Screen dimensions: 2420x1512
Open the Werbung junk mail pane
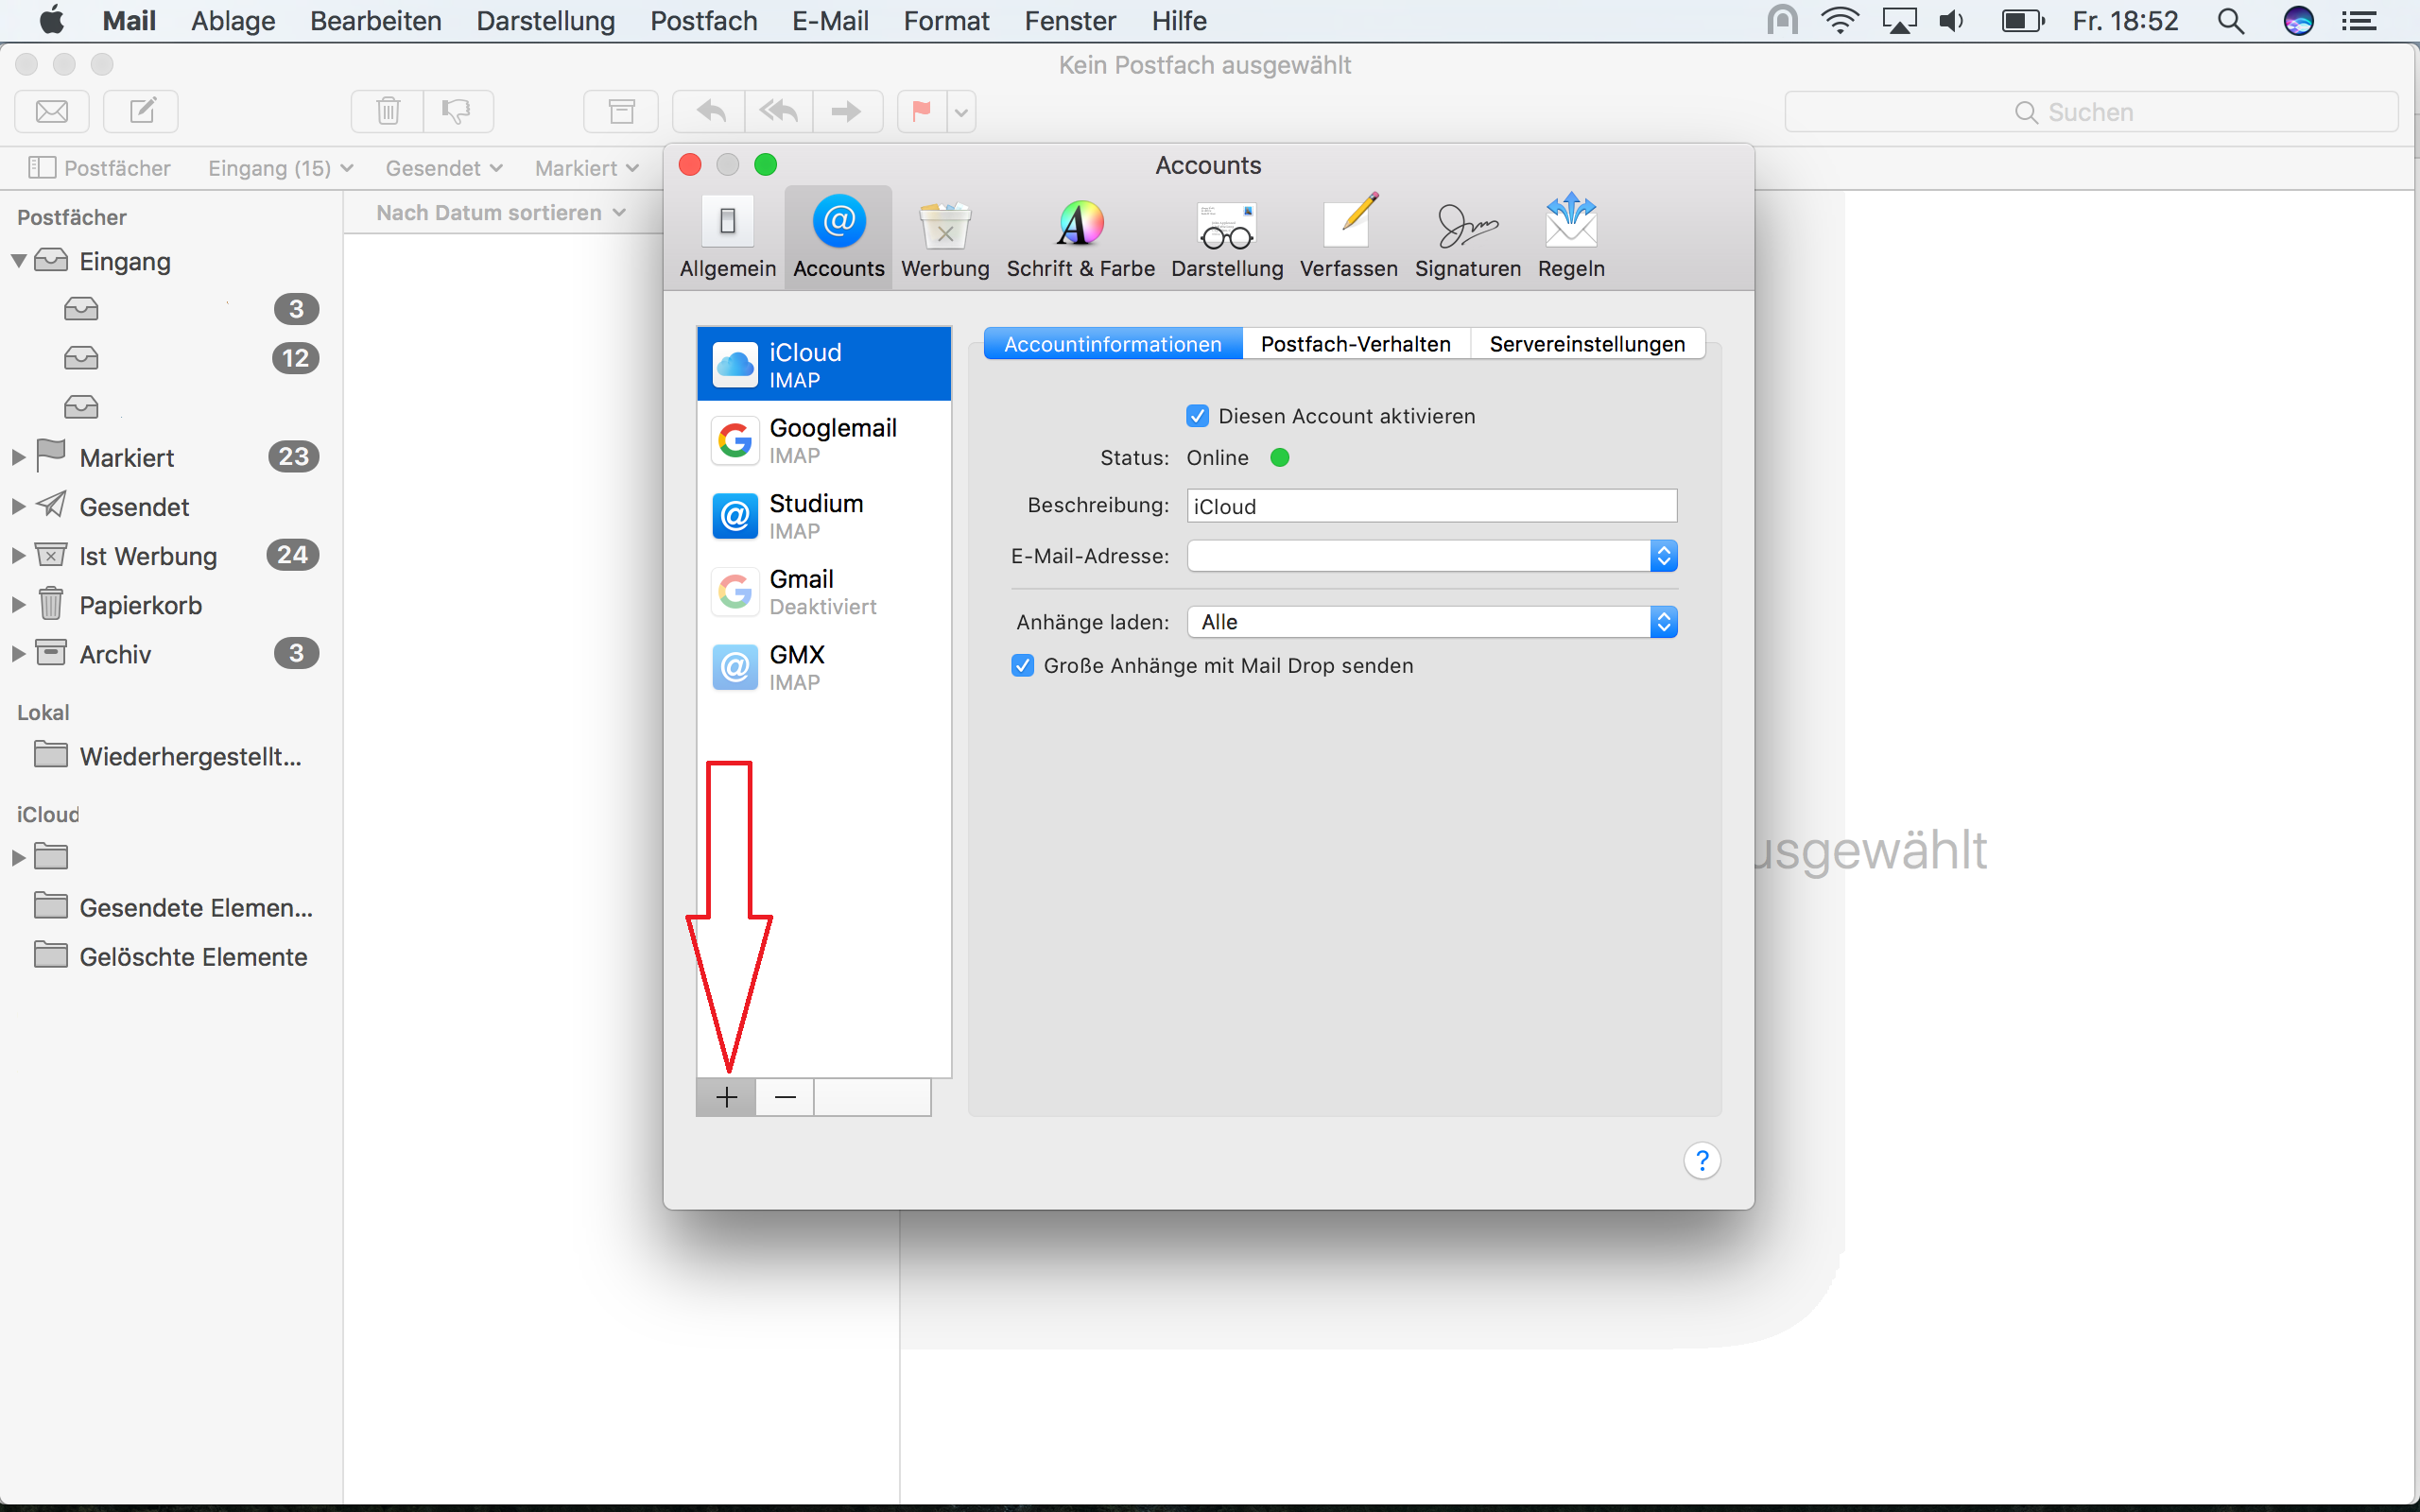pos(944,236)
